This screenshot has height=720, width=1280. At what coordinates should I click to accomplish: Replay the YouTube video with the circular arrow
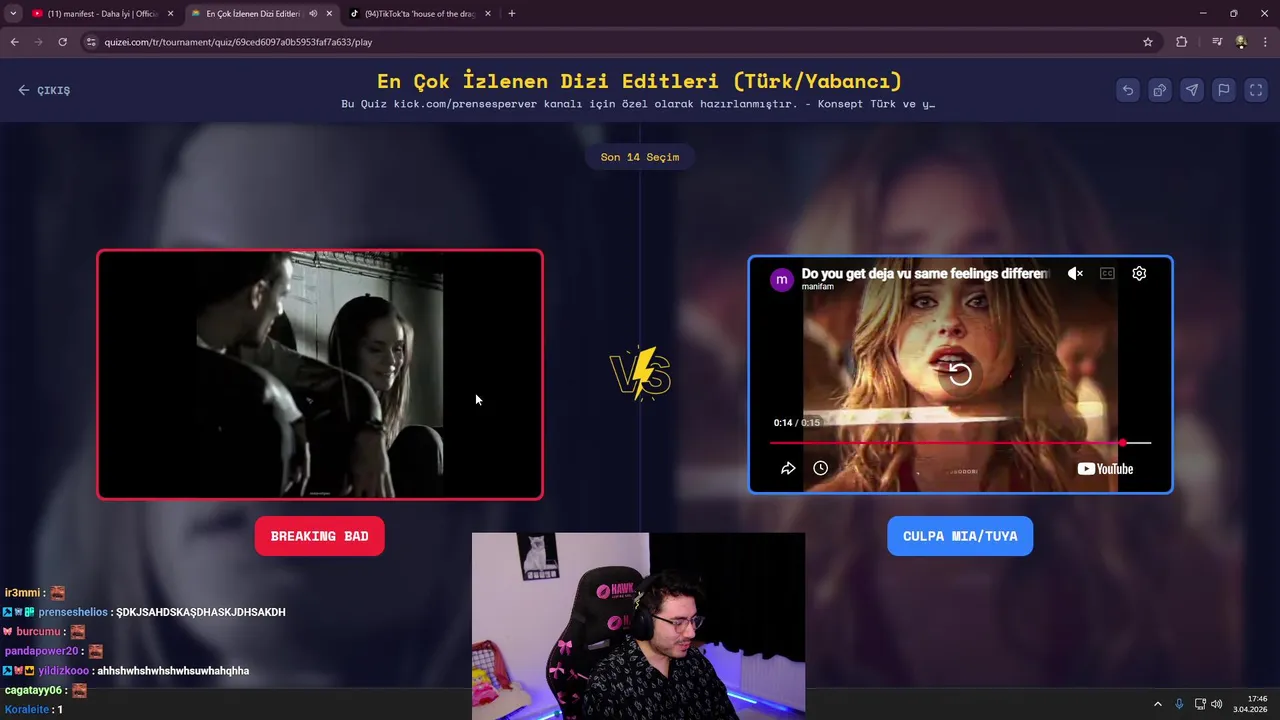960,374
